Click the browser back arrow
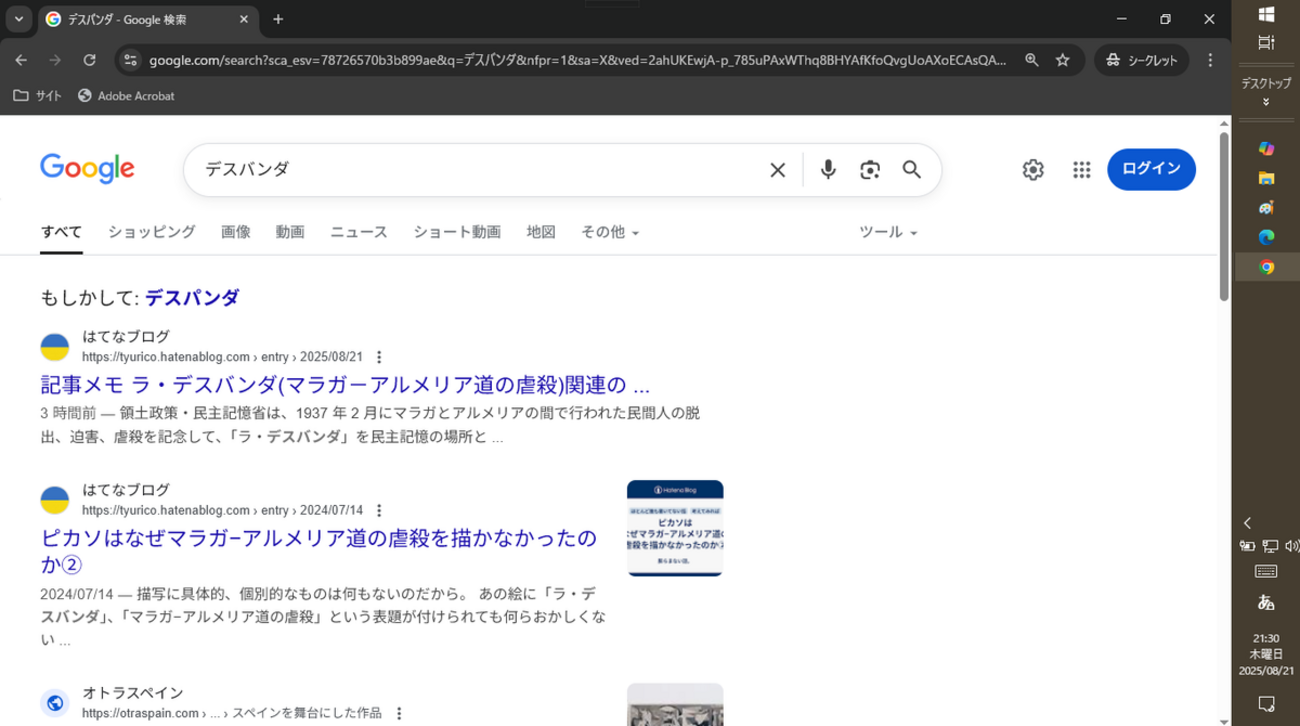 click(x=21, y=60)
